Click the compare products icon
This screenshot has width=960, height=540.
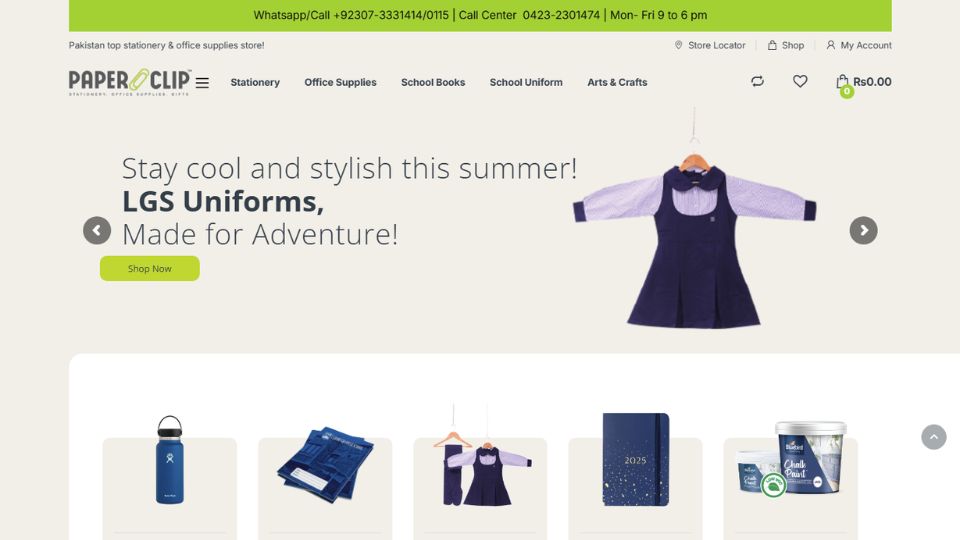pyautogui.click(x=757, y=81)
